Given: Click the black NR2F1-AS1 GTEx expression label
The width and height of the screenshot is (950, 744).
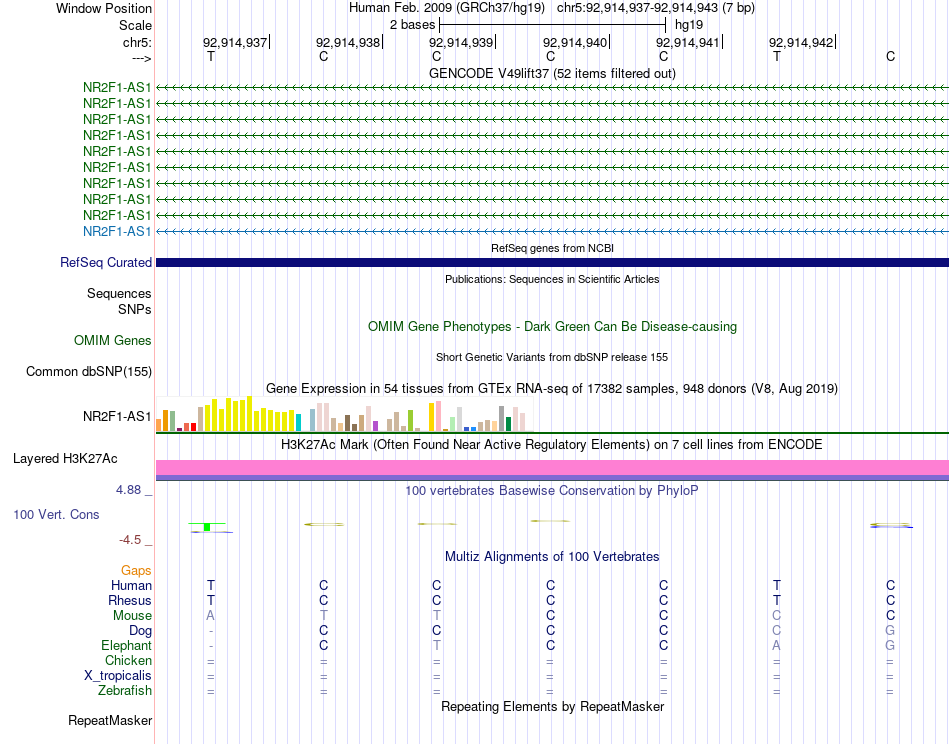Looking at the screenshot, I should tap(117, 416).
